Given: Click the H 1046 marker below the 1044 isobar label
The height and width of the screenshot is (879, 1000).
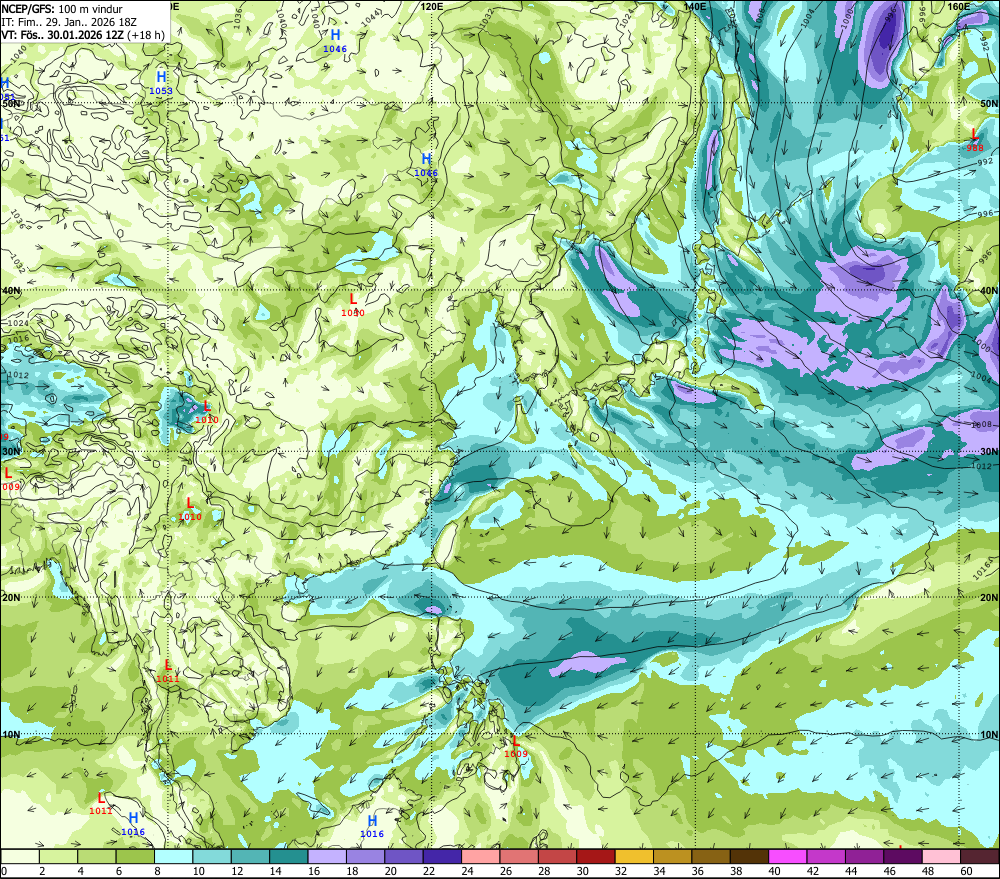Looking at the screenshot, I should click(335, 41).
